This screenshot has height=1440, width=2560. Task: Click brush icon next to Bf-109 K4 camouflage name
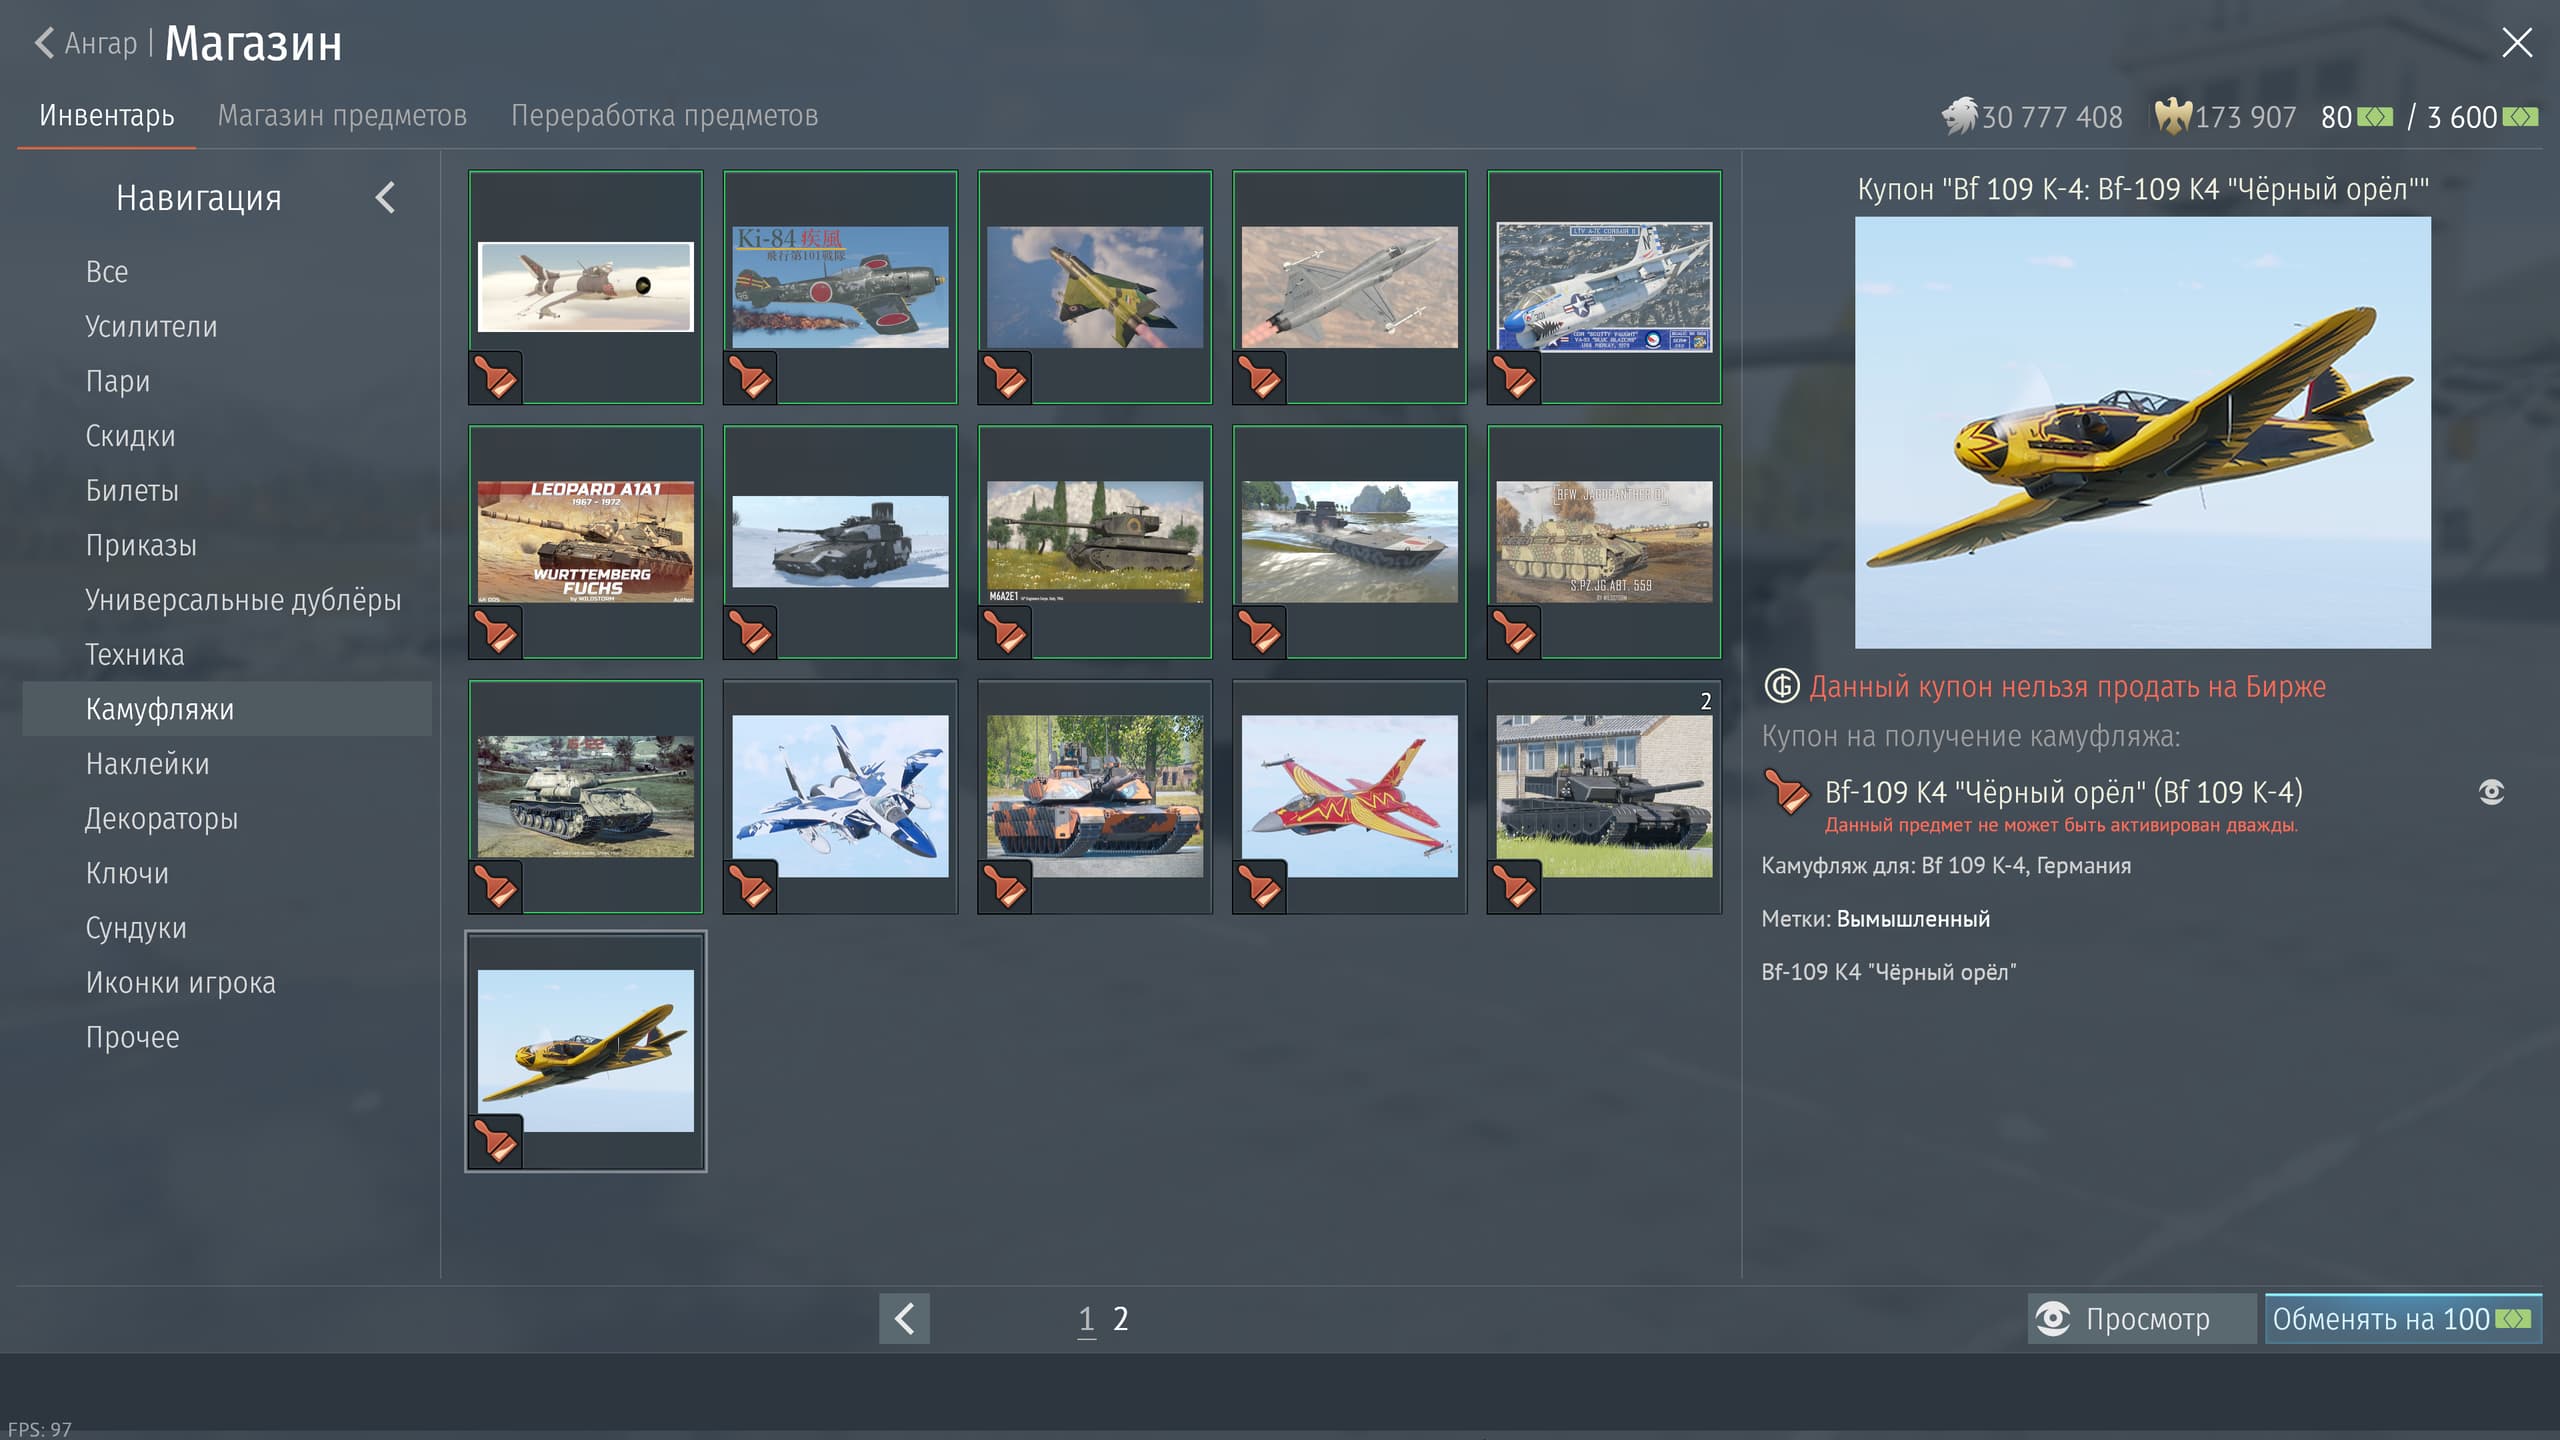pos(1787,792)
